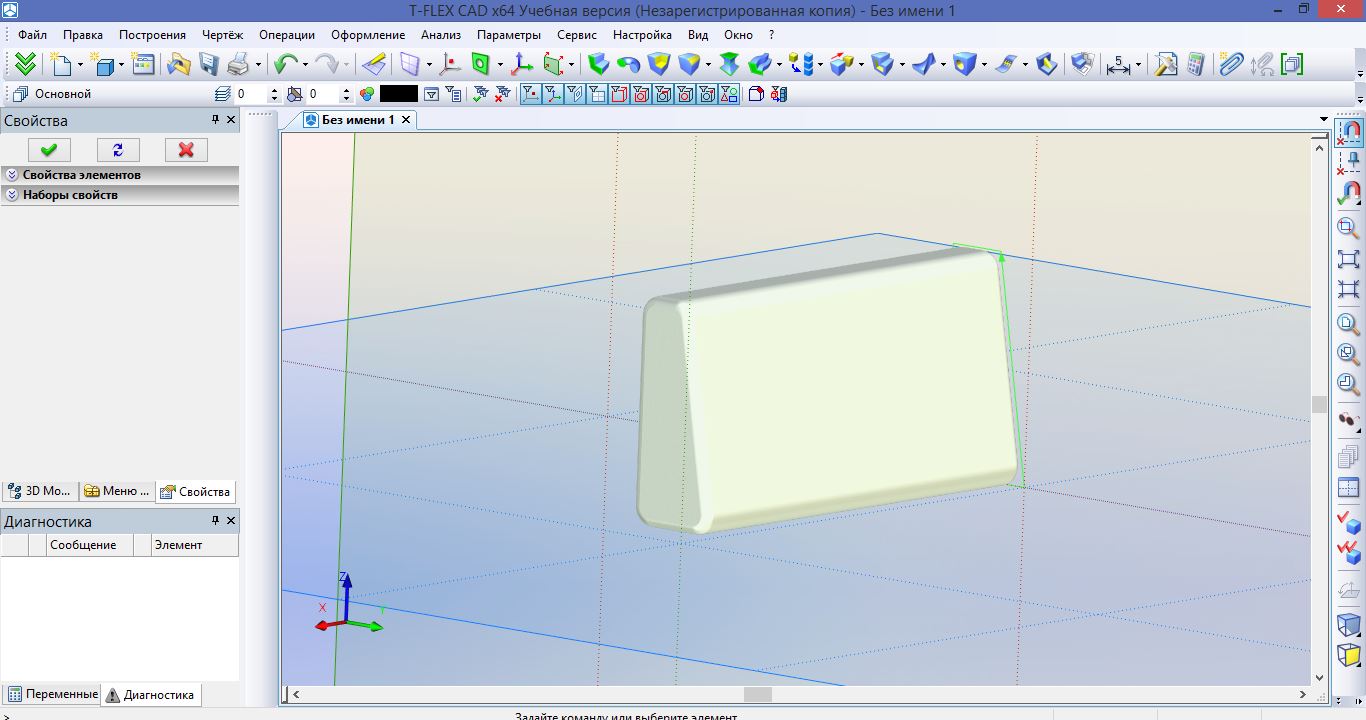The image size is (1366, 720).
Task: Switch to the Меню tab in left panel
Action: [x=117, y=491]
